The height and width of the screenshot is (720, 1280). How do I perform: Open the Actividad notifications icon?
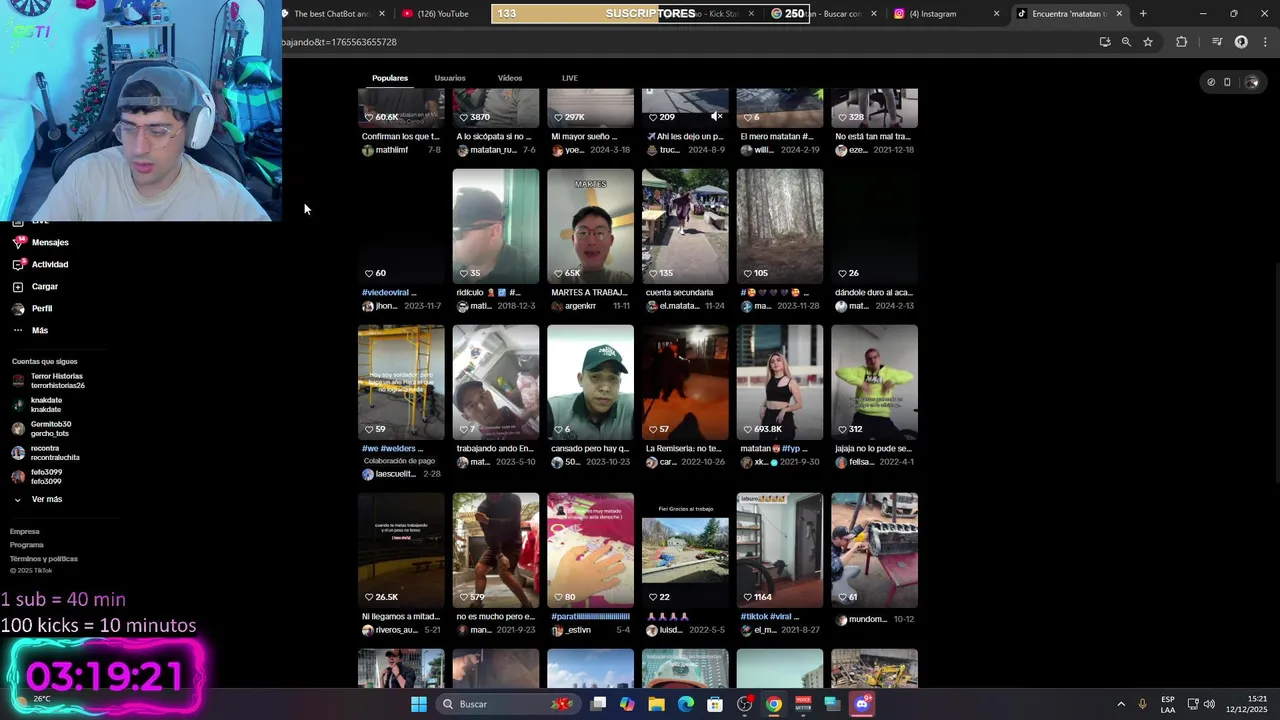(18, 264)
